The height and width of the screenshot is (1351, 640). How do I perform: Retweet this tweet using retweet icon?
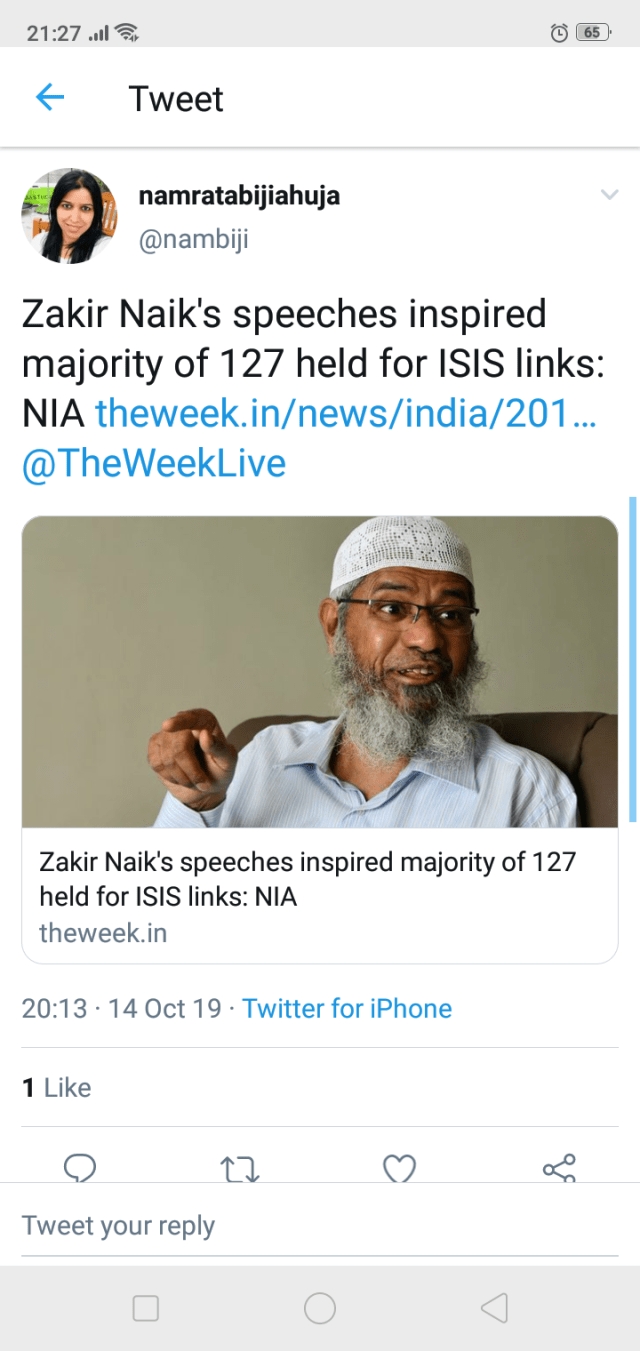point(240,1168)
